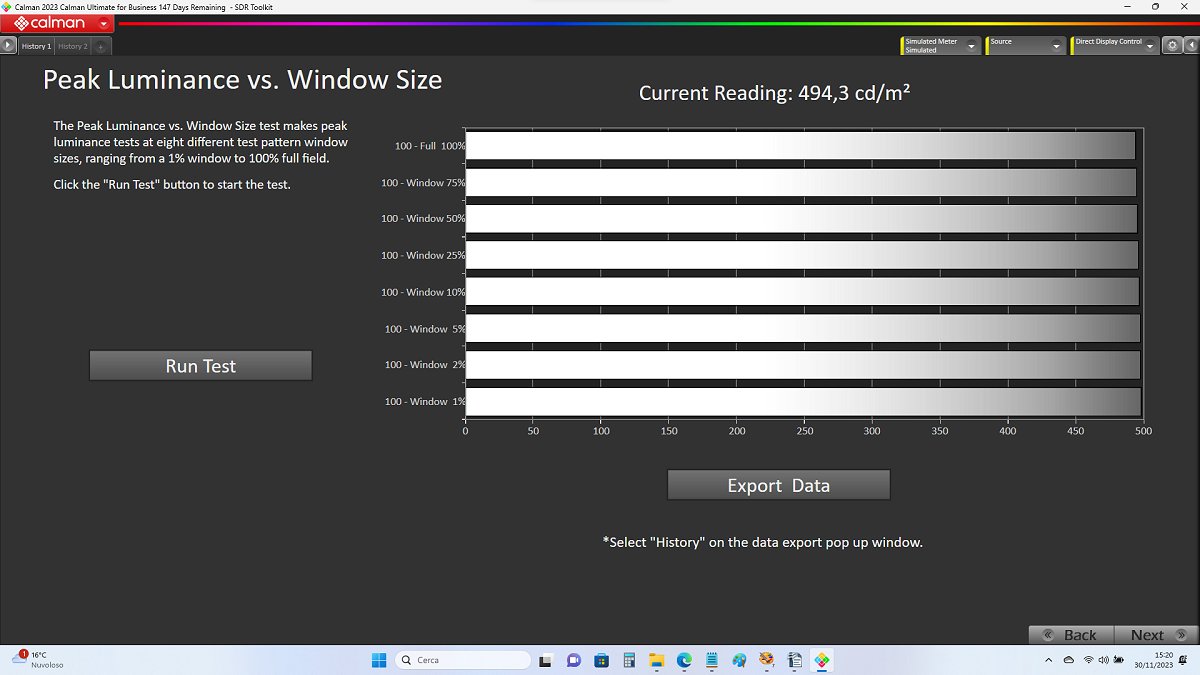Click the left-arrow panel icon beside the gear
The image size is (1200, 675).
click(x=1189, y=46)
